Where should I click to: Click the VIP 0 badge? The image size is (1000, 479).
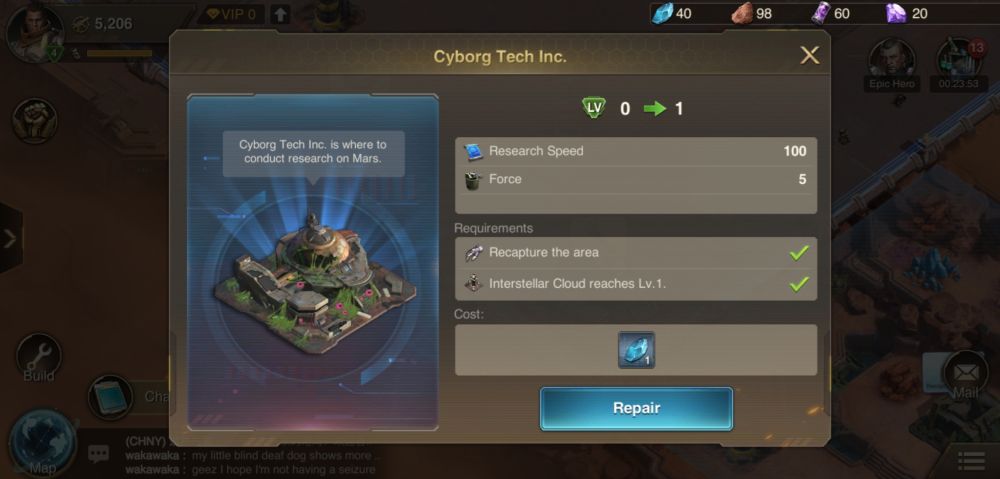click(x=232, y=14)
